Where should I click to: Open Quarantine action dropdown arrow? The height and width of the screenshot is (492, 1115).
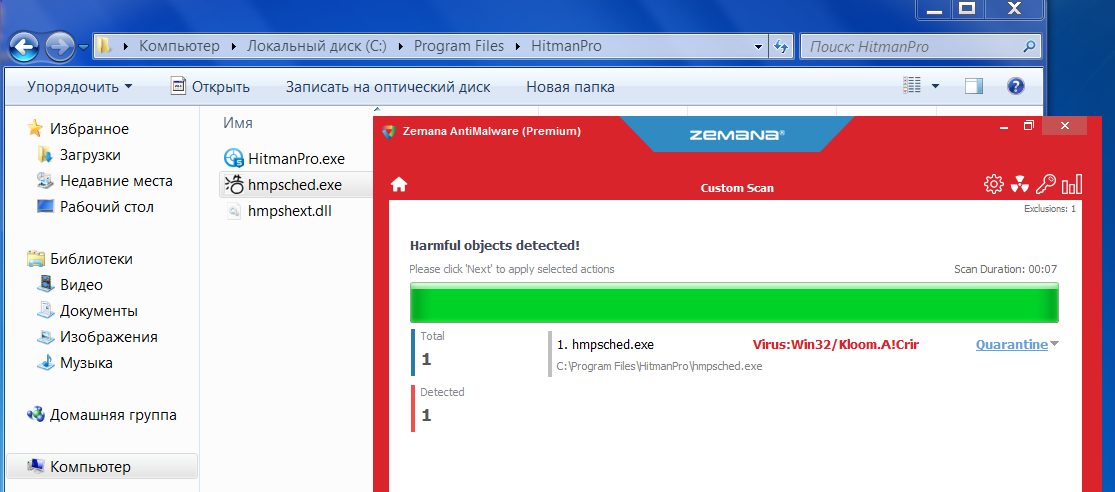pos(1055,344)
